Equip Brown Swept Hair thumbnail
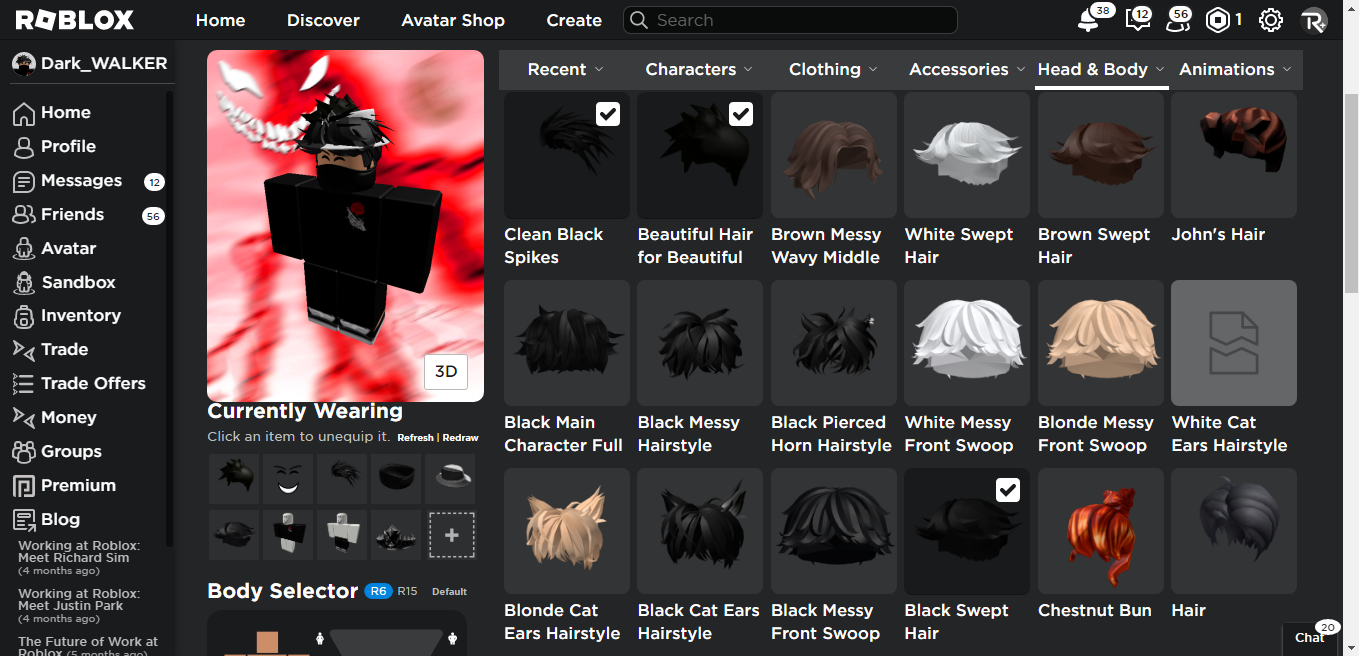 tap(1100, 155)
